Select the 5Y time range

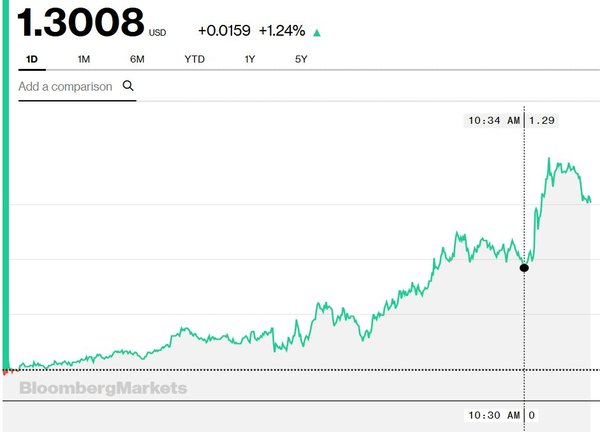coord(301,59)
